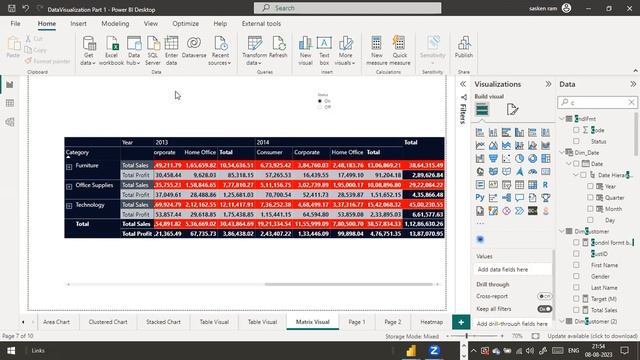Image resolution: width=640 pixels, height=360 pixels.
Task: Select the matrix visual icon
Action: tap(532, 184)
